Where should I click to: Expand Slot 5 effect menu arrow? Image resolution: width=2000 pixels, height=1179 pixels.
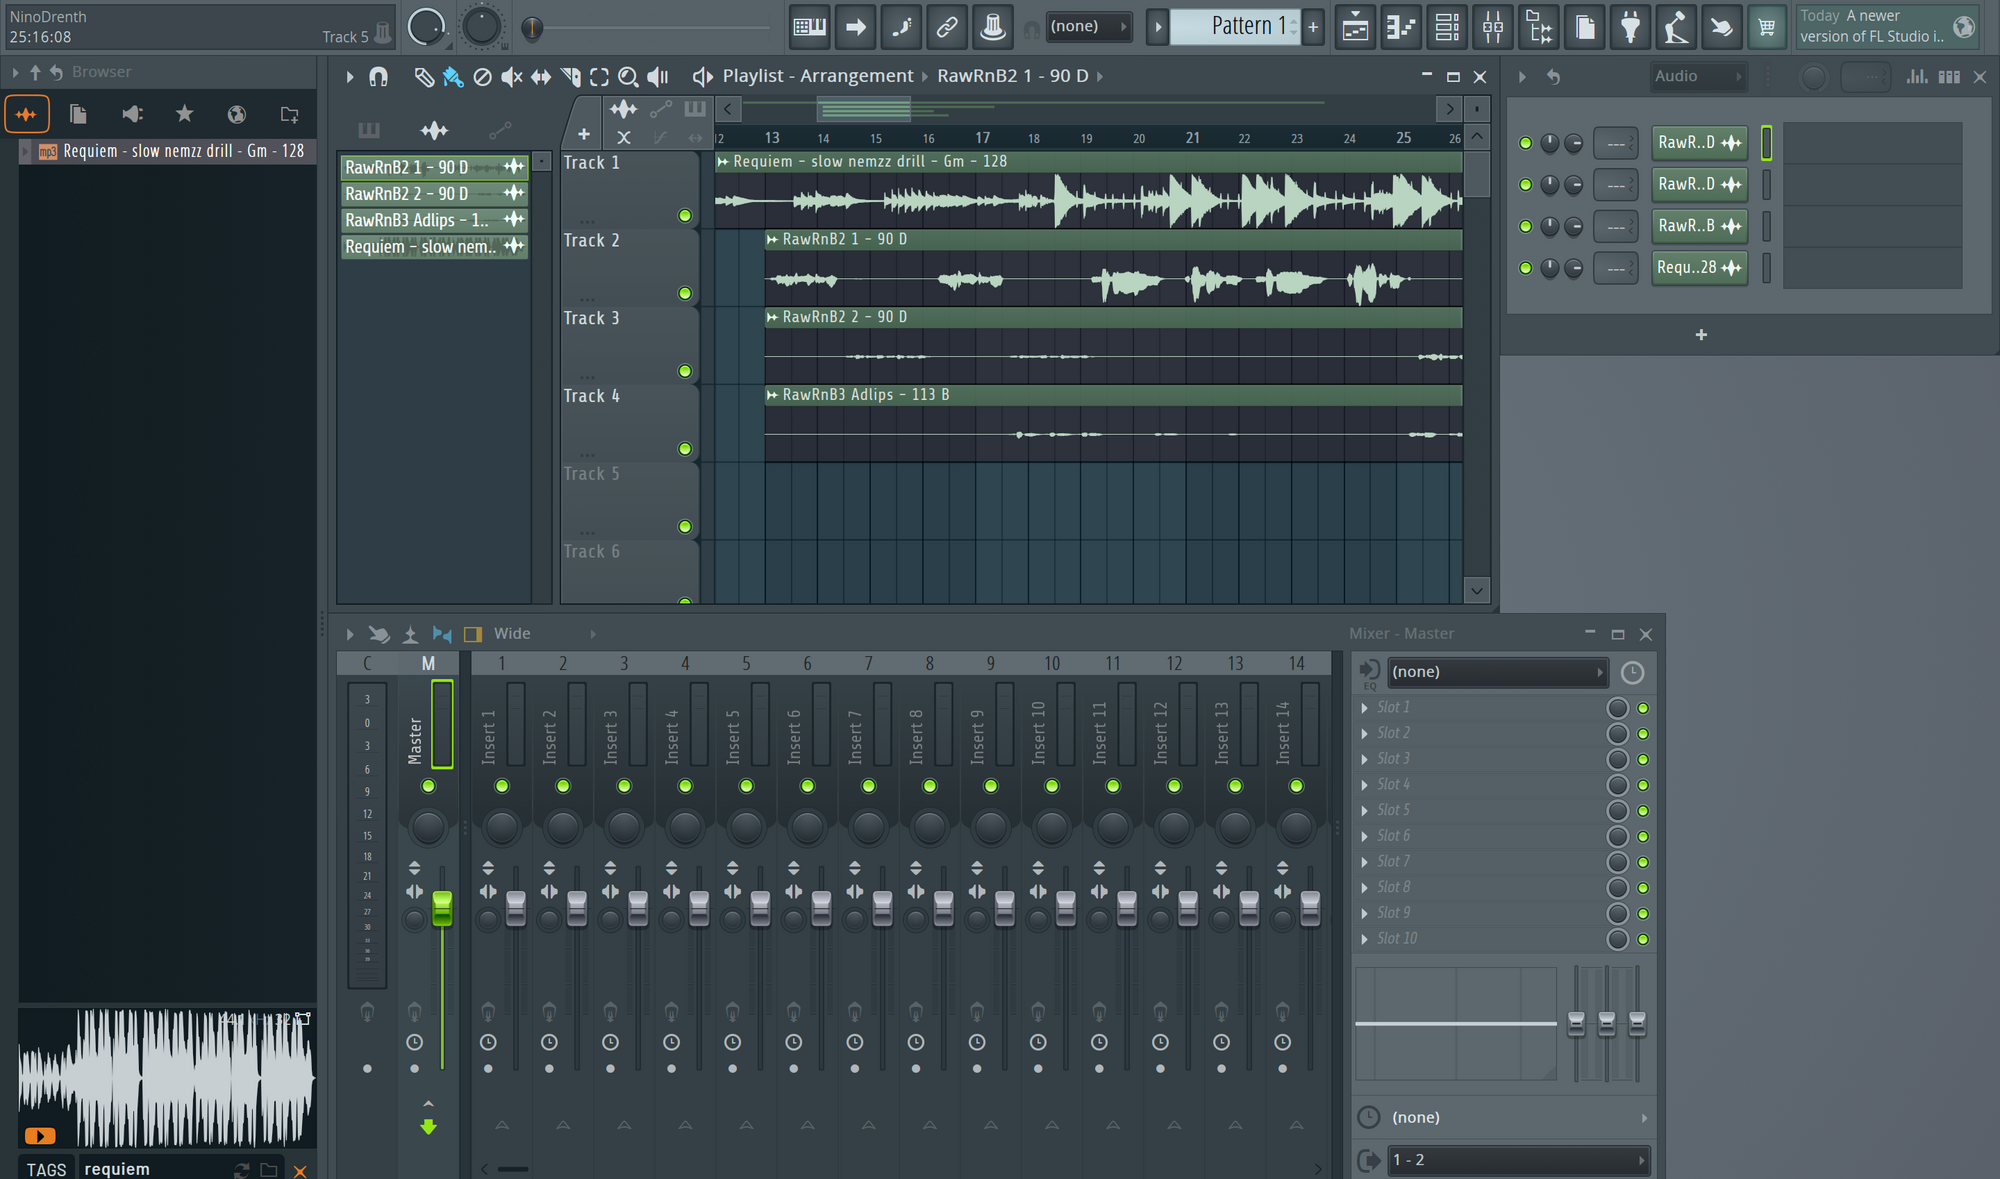(x=1365, y=811)
